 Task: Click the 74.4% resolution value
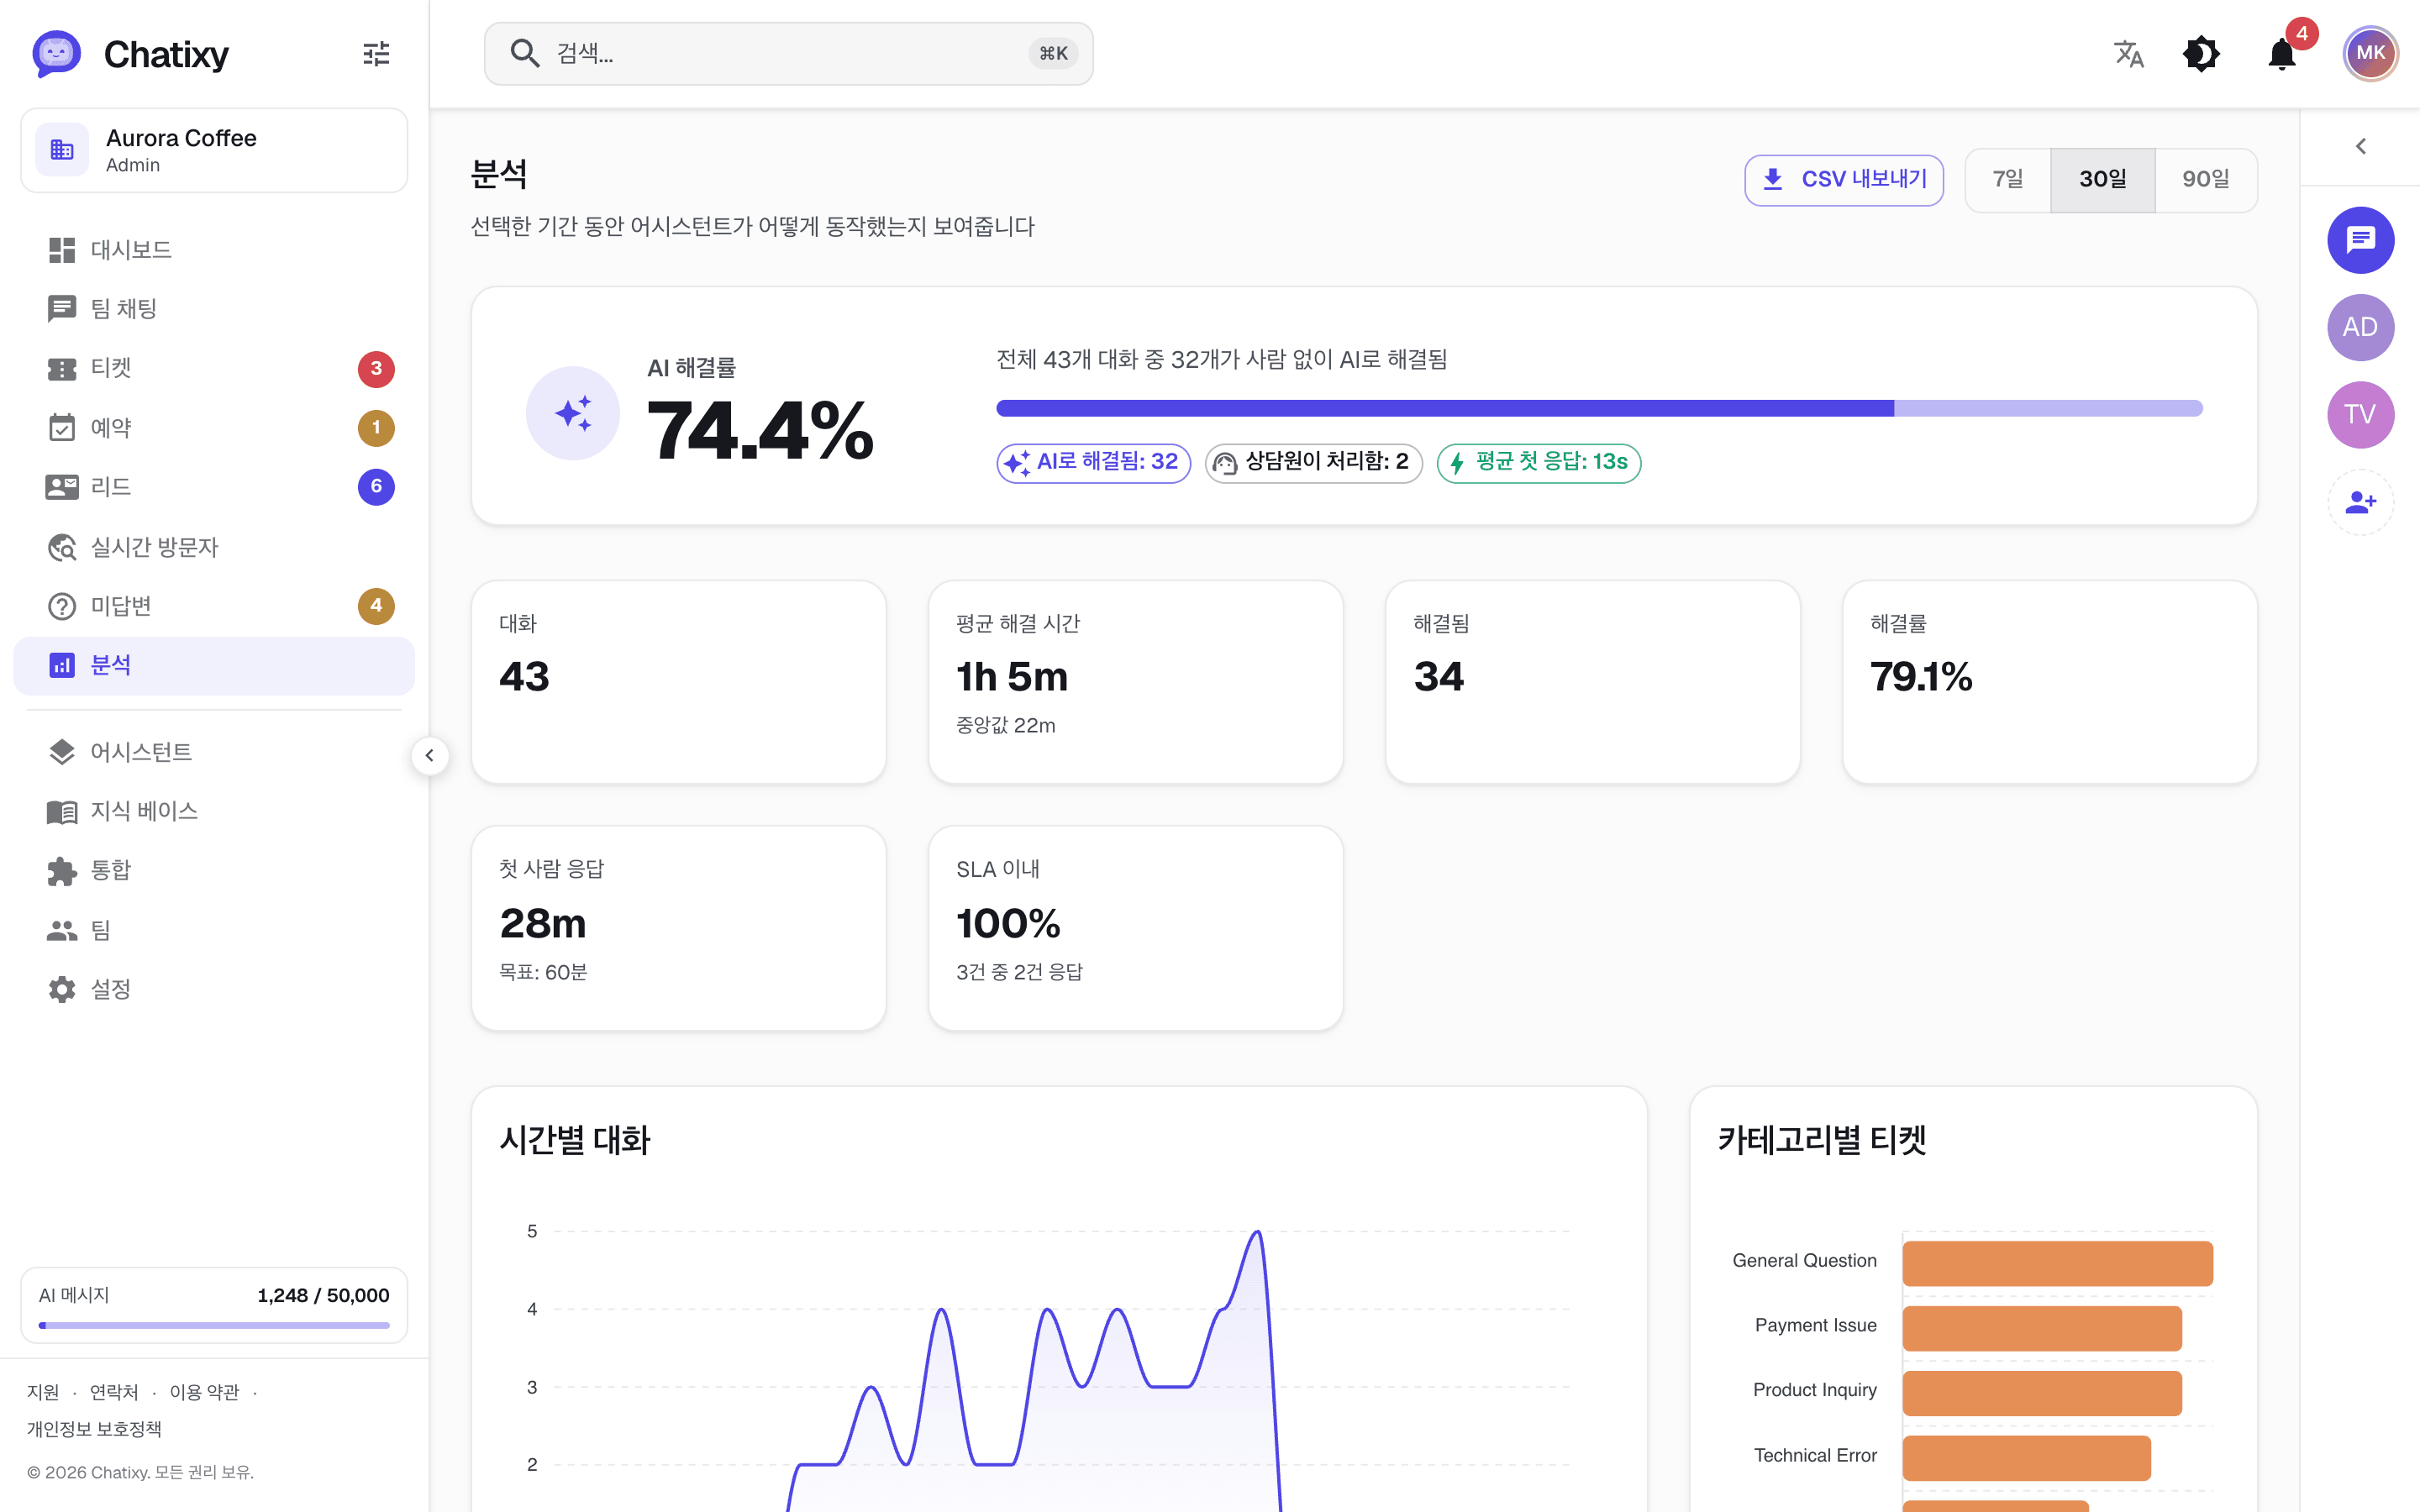[760, 431]
